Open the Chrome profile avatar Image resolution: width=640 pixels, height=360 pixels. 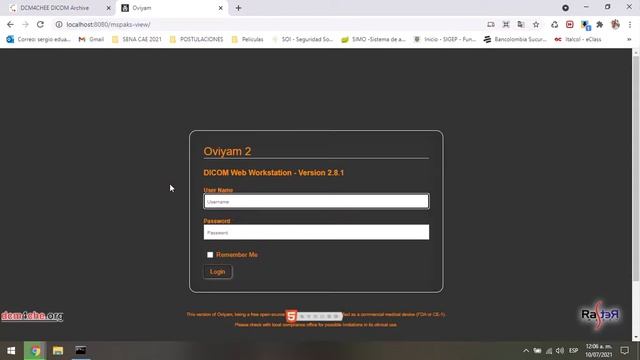click(615, 24)
